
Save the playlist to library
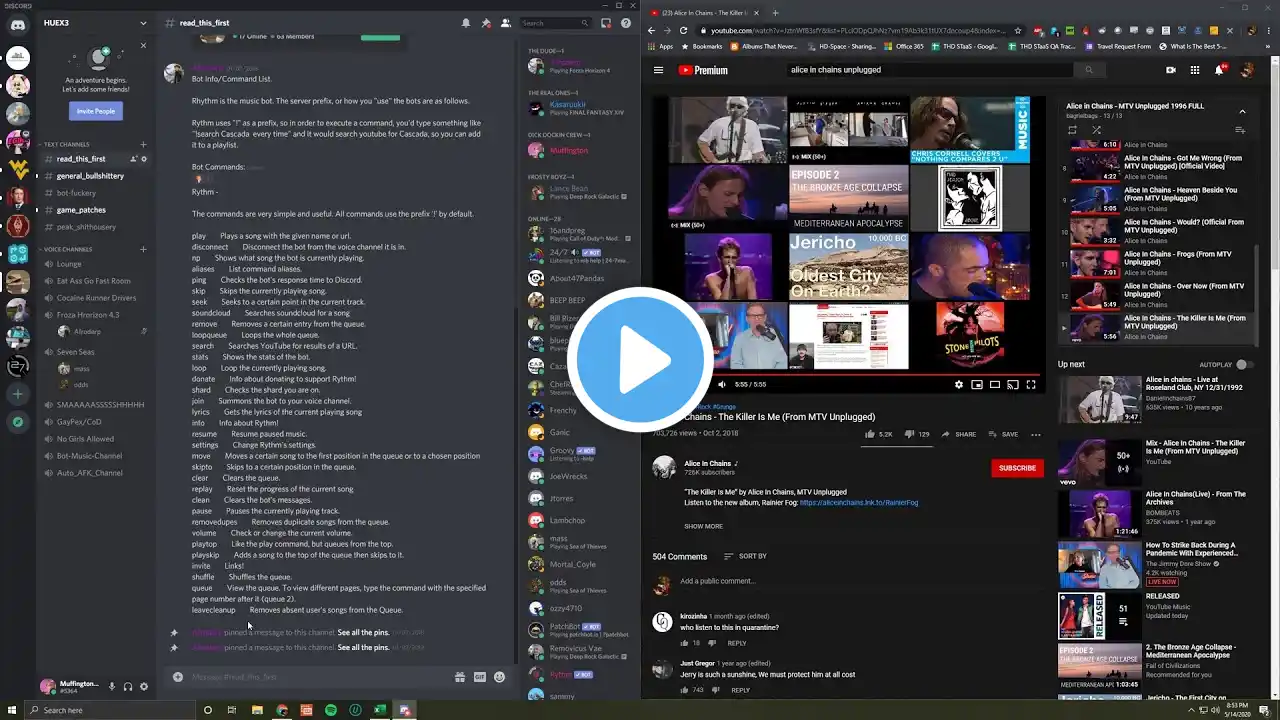point(1240,130)
